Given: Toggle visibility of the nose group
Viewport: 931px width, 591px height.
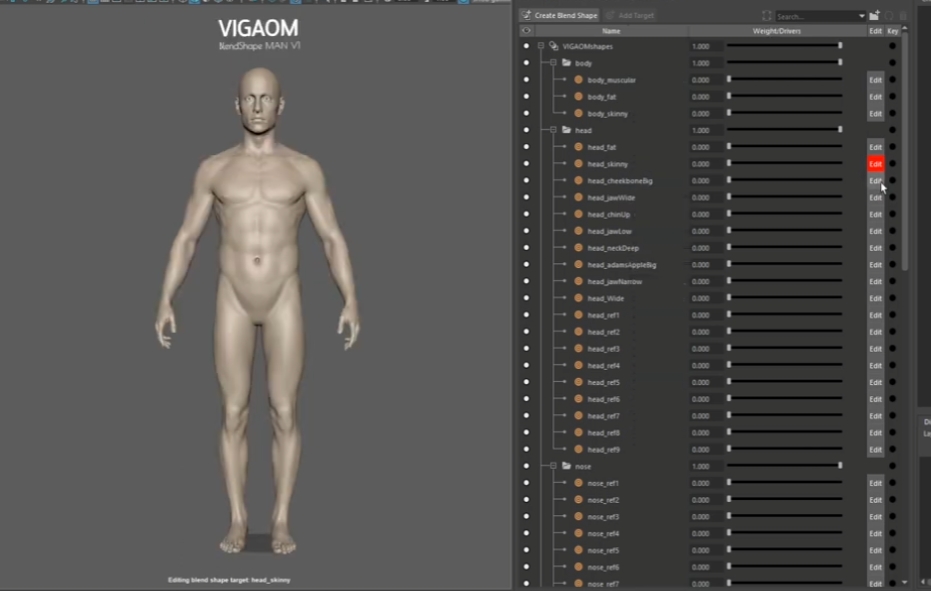Looking at the screenshot, I should 526,466.
